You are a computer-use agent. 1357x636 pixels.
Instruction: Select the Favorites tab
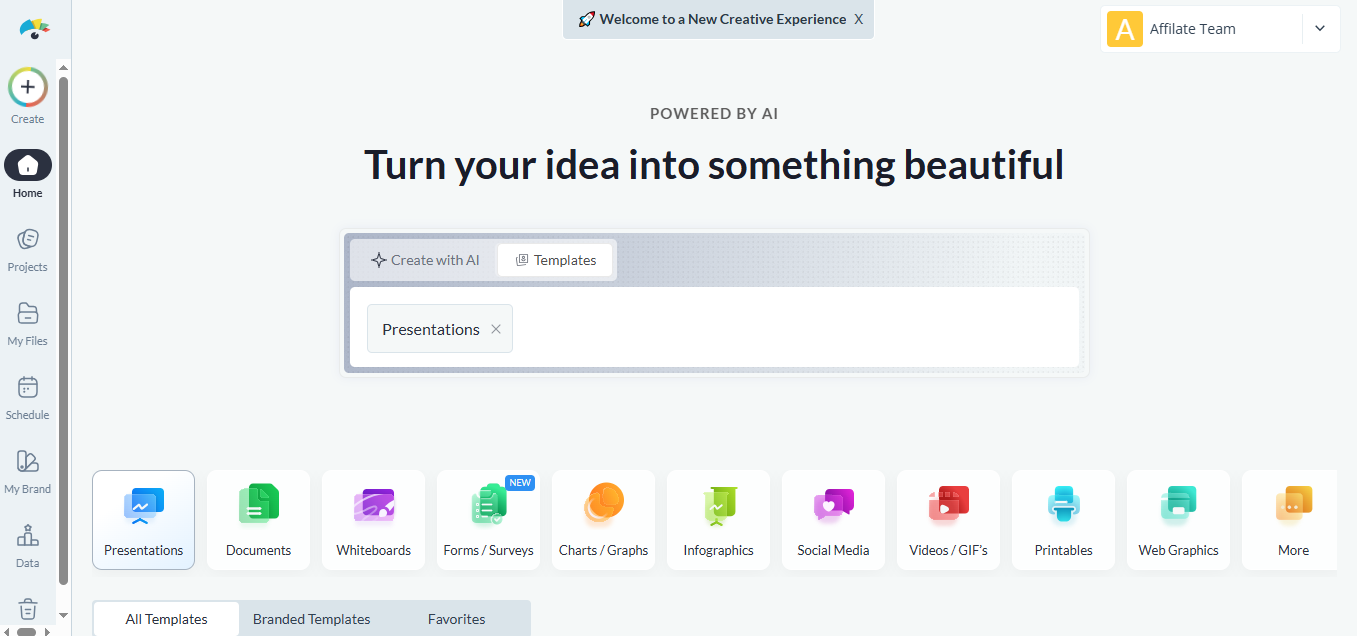(x=456, y=619)
